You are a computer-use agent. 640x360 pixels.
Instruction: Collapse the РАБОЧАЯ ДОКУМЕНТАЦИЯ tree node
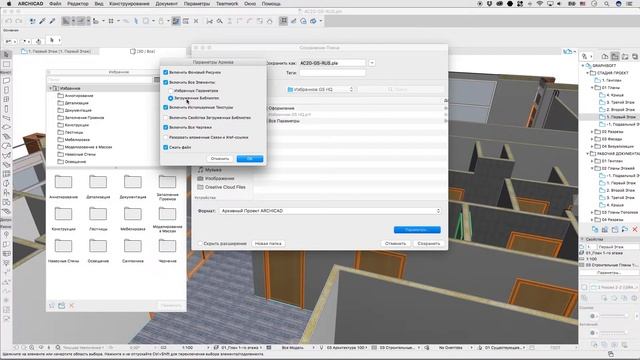(588, 153)
